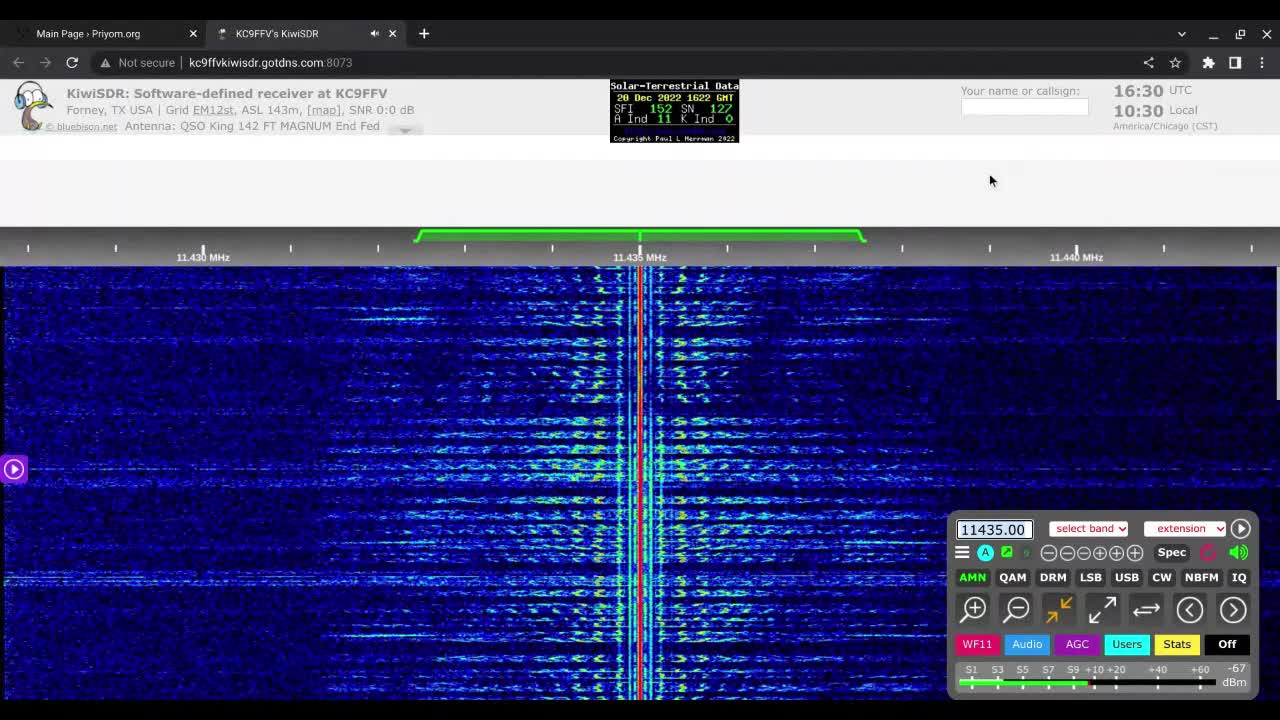Screen dimensions: 1280x720
Task: Open a new browser tab with plus
Action: tap(424, 34)
